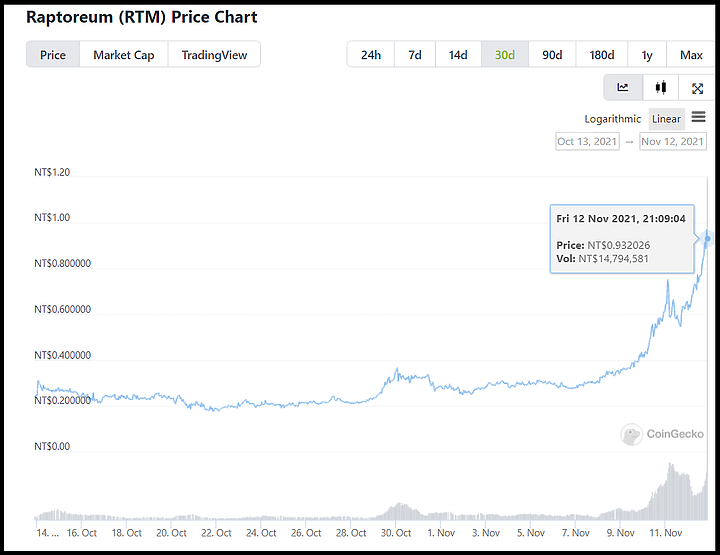Click the tooltip price NT$0.932026
720x555 pixels.
[619, 245]
